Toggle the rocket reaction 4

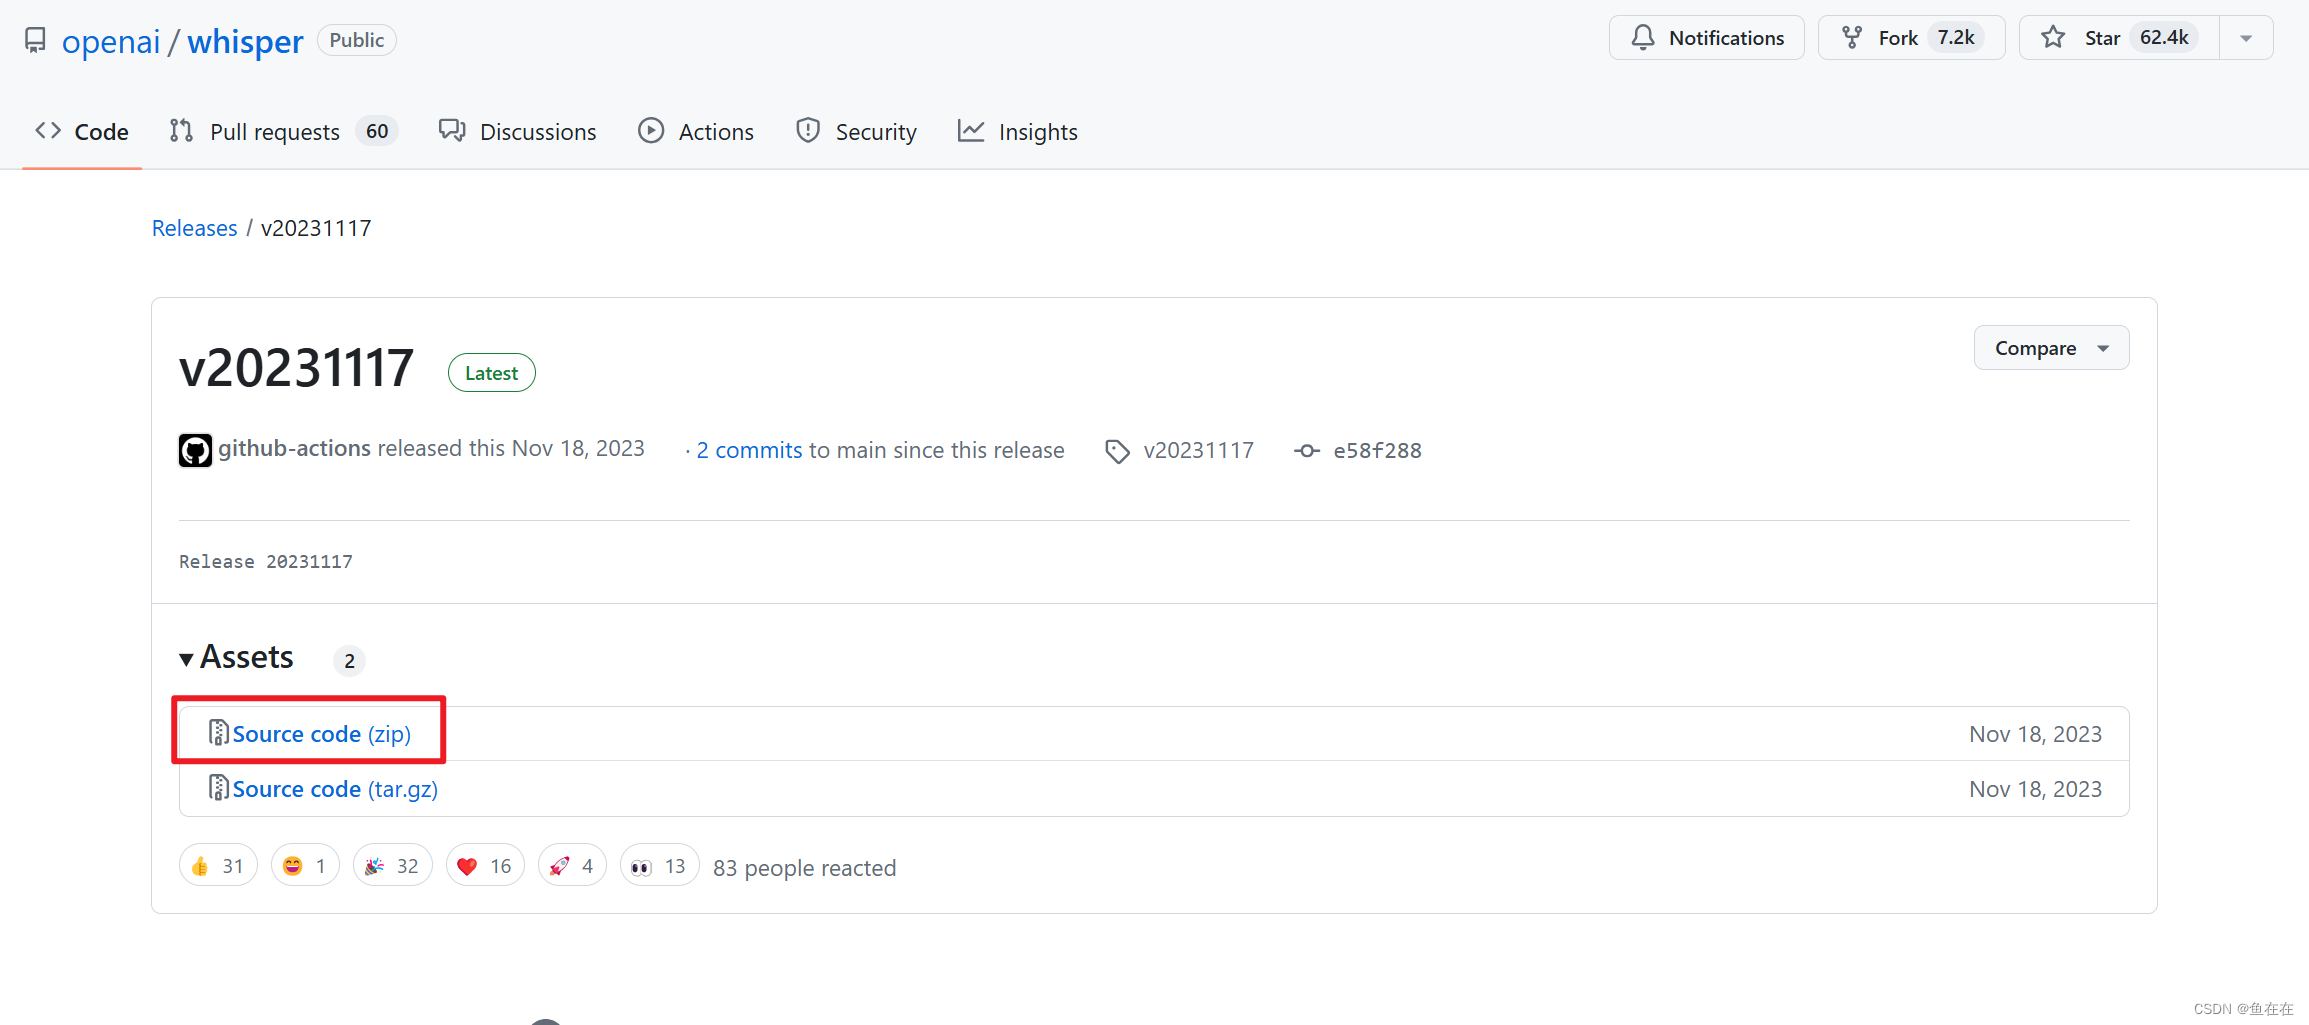(x=572, y=866)
